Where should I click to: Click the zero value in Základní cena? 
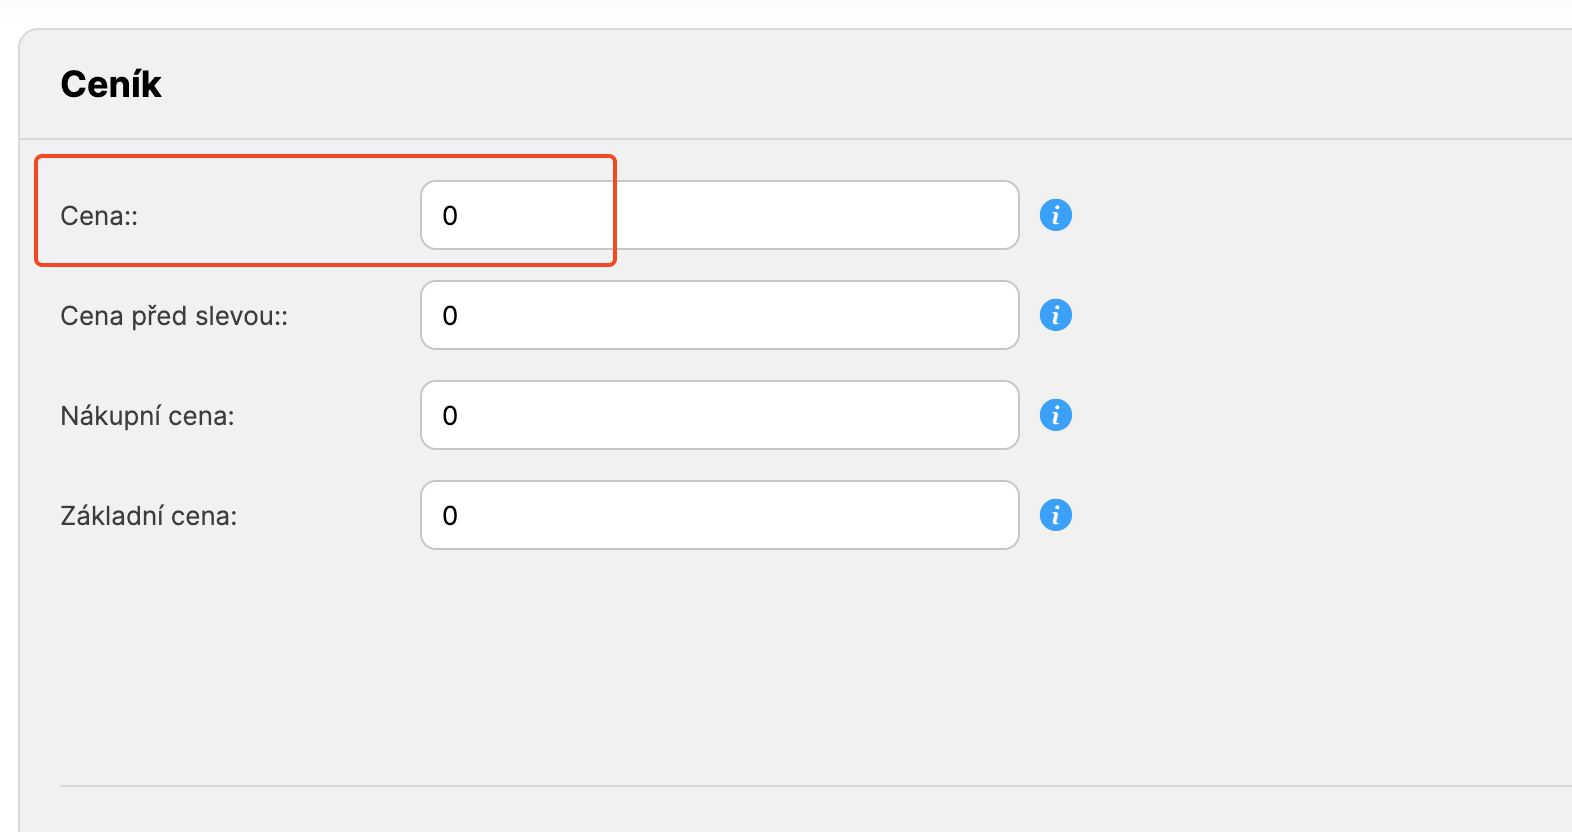[450, 516]
